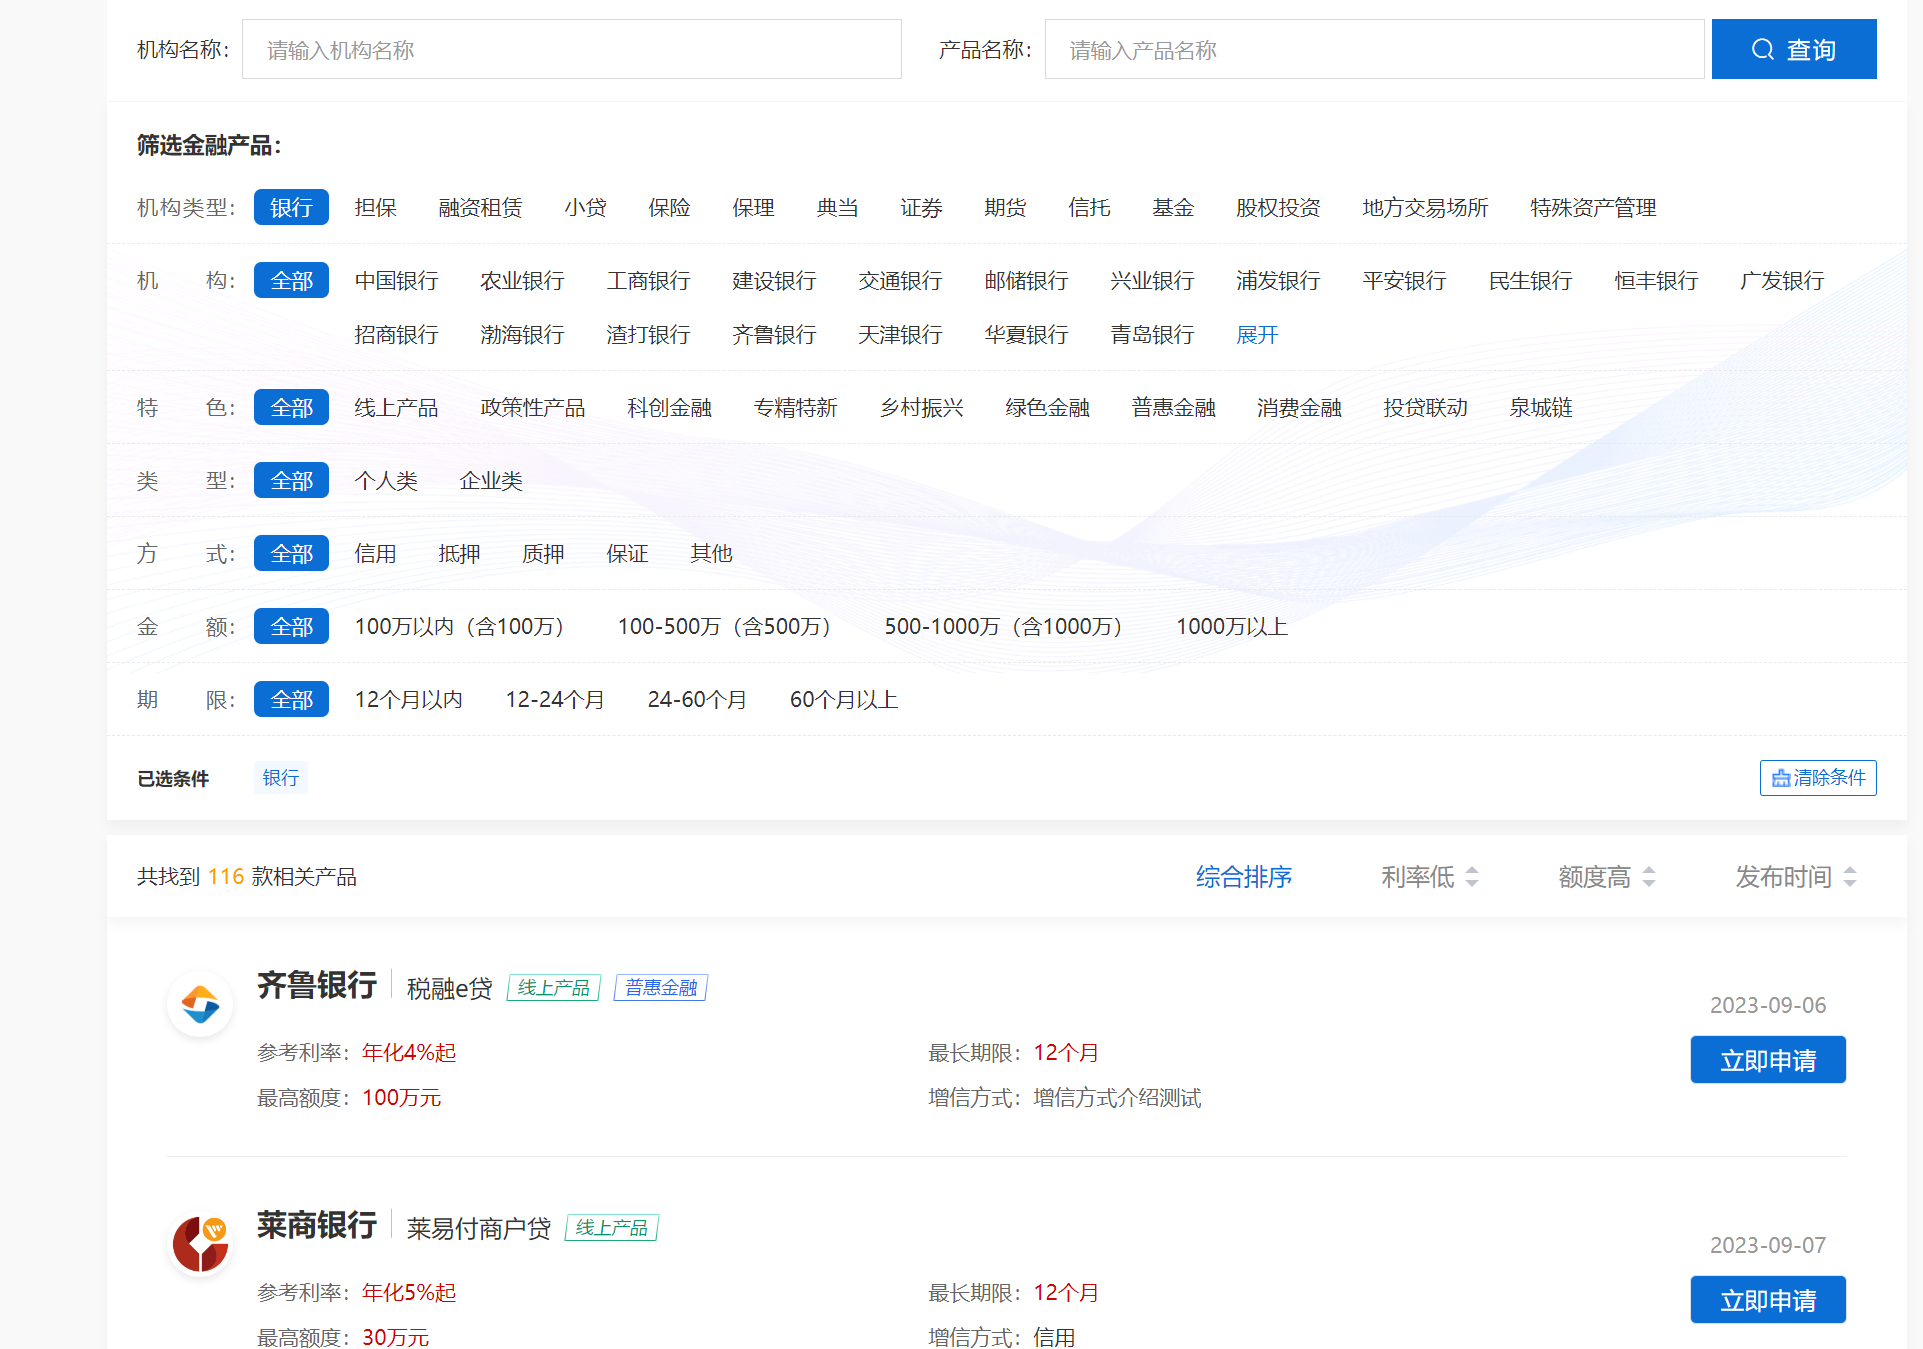Click 线上产品 tag on 莱易付商户贷
1923x1349 pixels.
[612, 1228]
